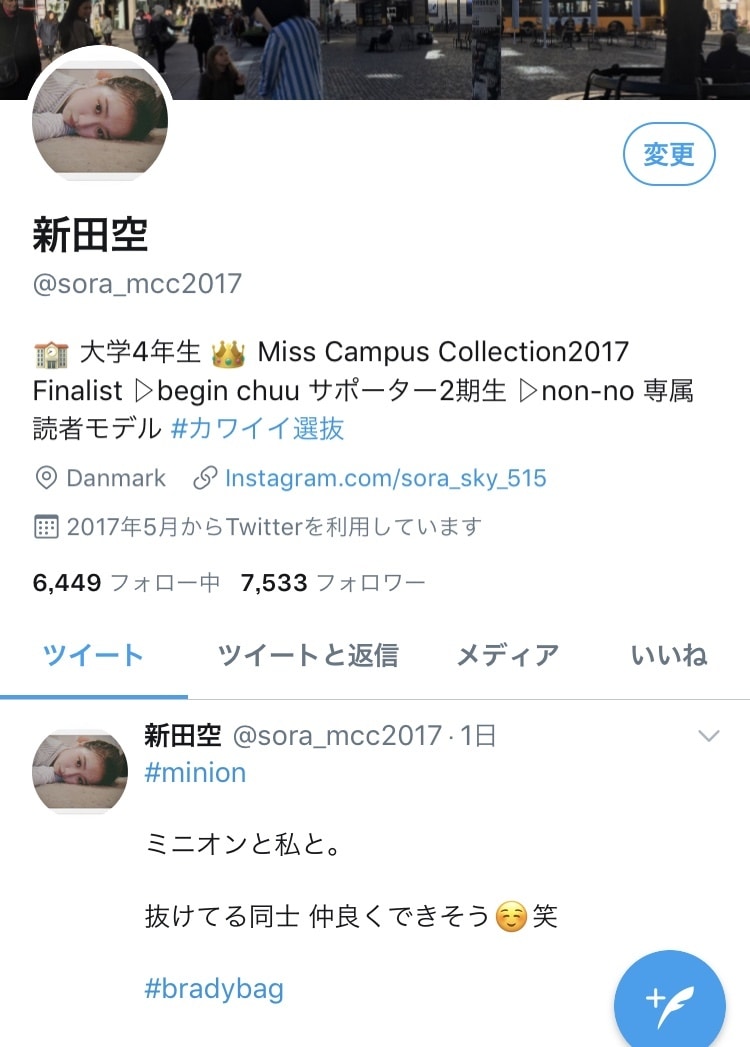Open the #minion hashtag in tweet
This screenshot has width=750, height=1047.
(195, 773)
